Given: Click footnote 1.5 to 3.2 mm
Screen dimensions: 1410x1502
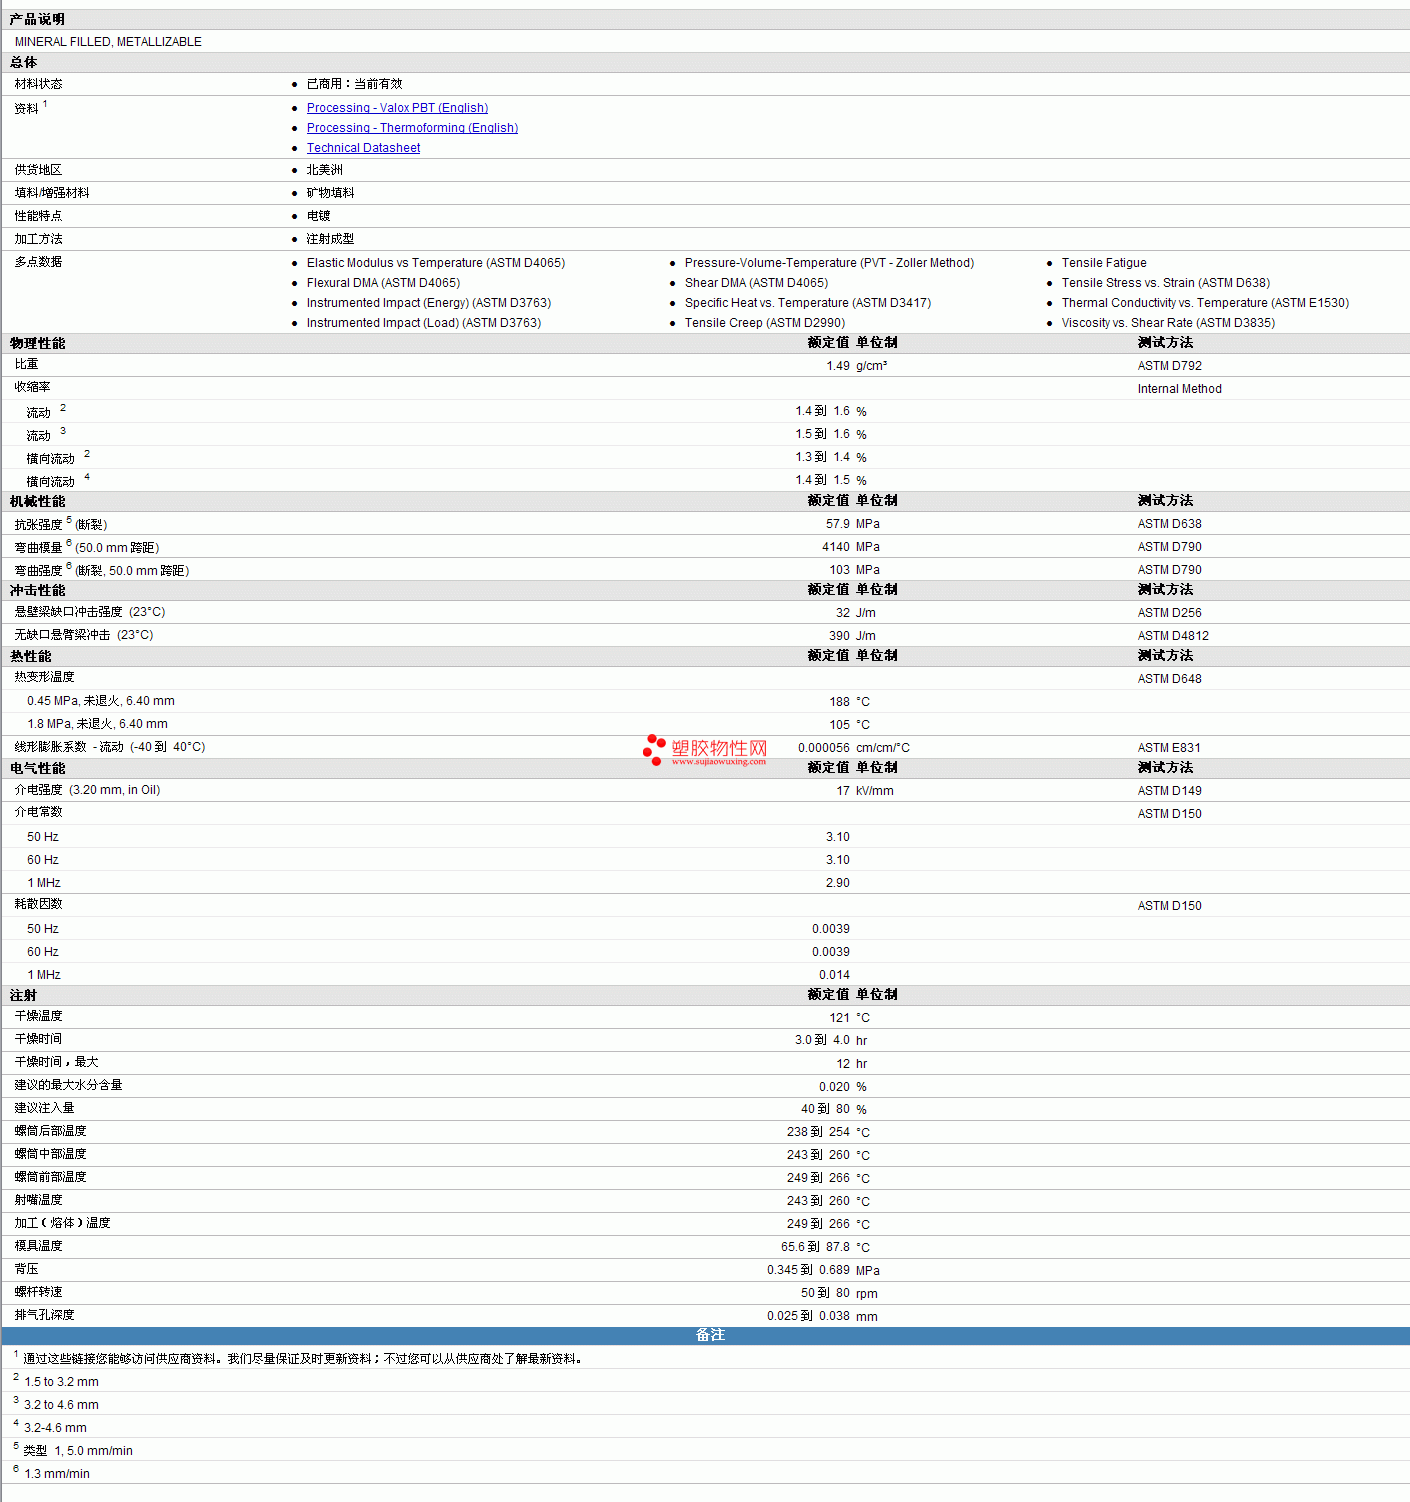Looking at the screenshot, I should 61,1382.
